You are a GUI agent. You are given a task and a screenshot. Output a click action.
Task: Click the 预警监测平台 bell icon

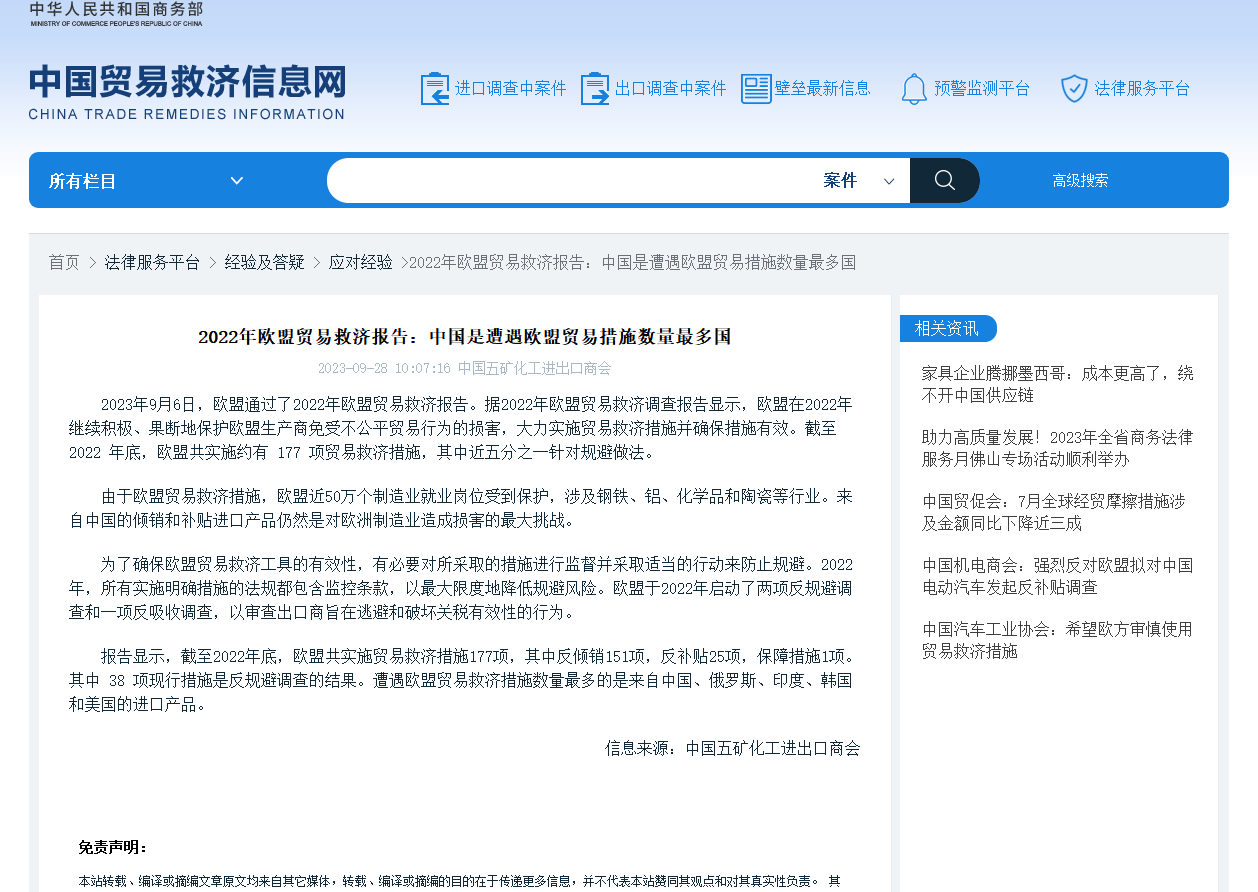914,88
